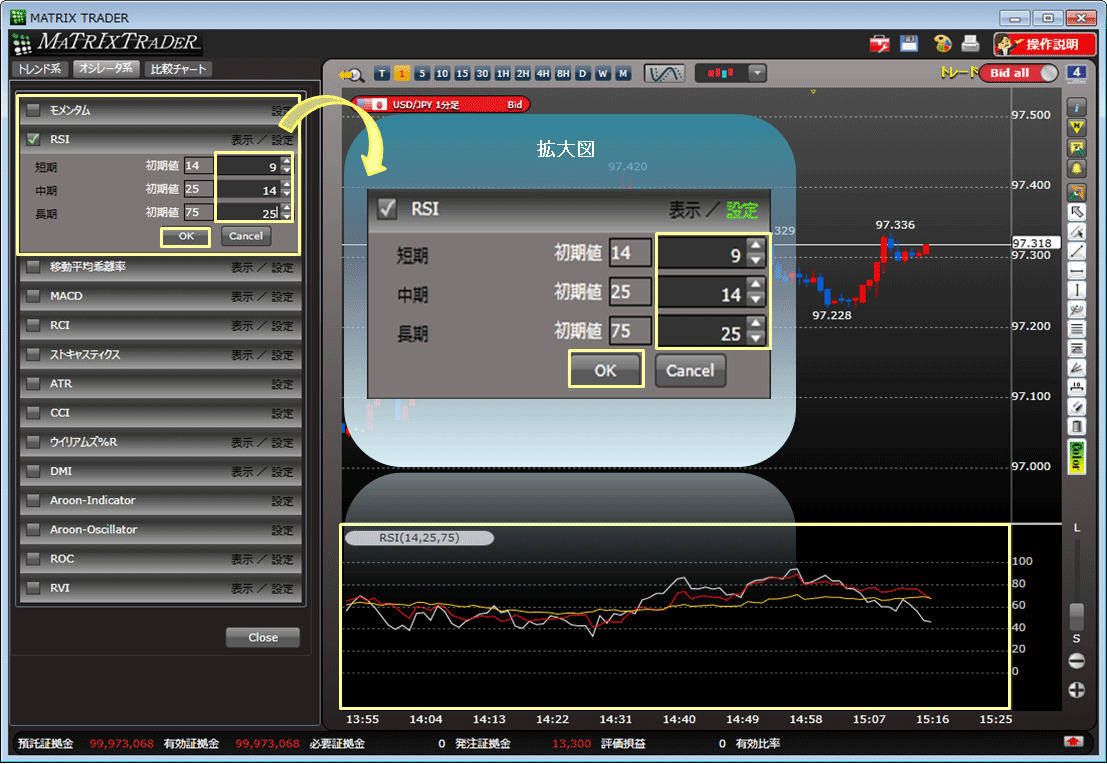Click the alert bell icon
Viewport: 1107px width, 764px height.
pyautogui.click(x=1077, y=169)
